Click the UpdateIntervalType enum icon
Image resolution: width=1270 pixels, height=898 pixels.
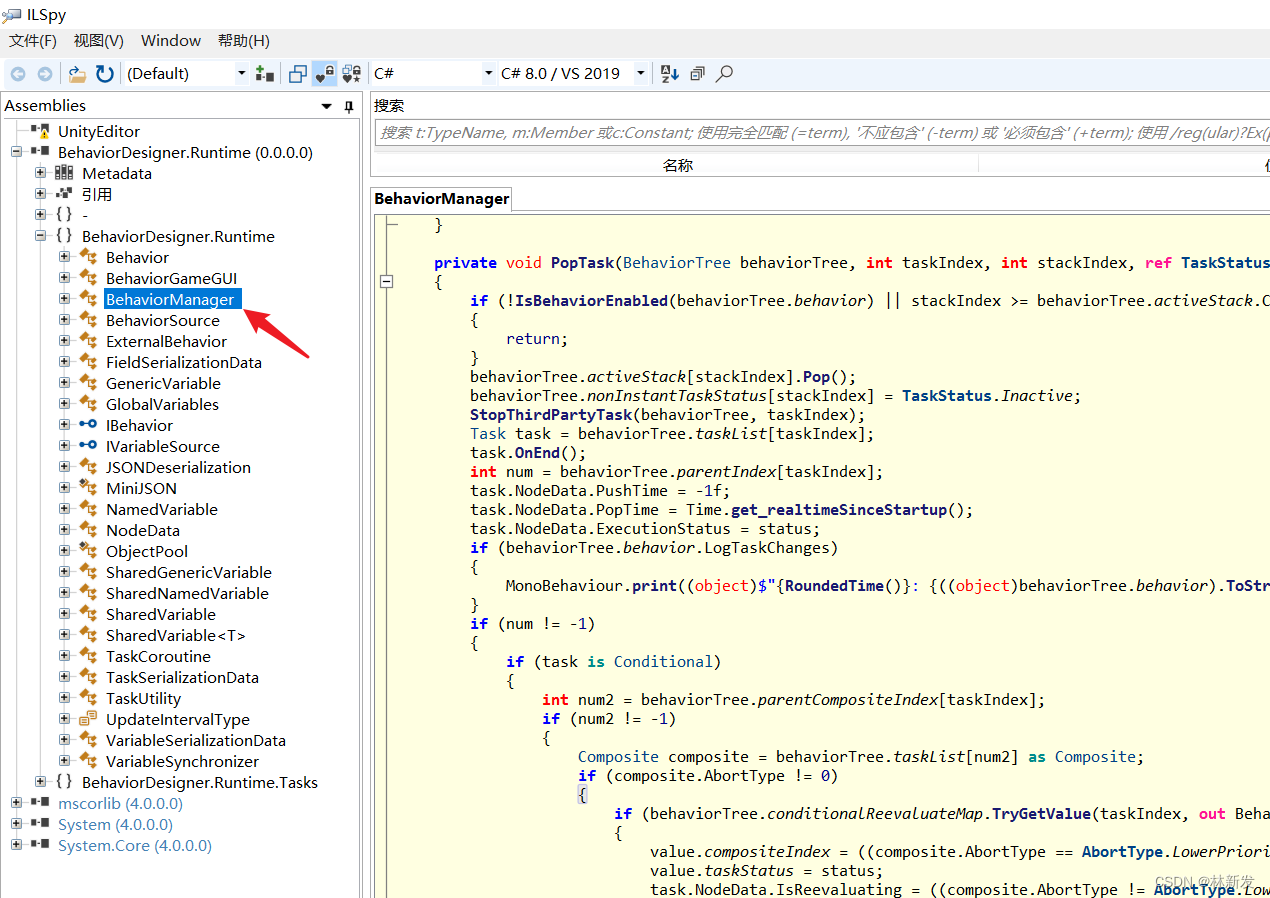88,719
